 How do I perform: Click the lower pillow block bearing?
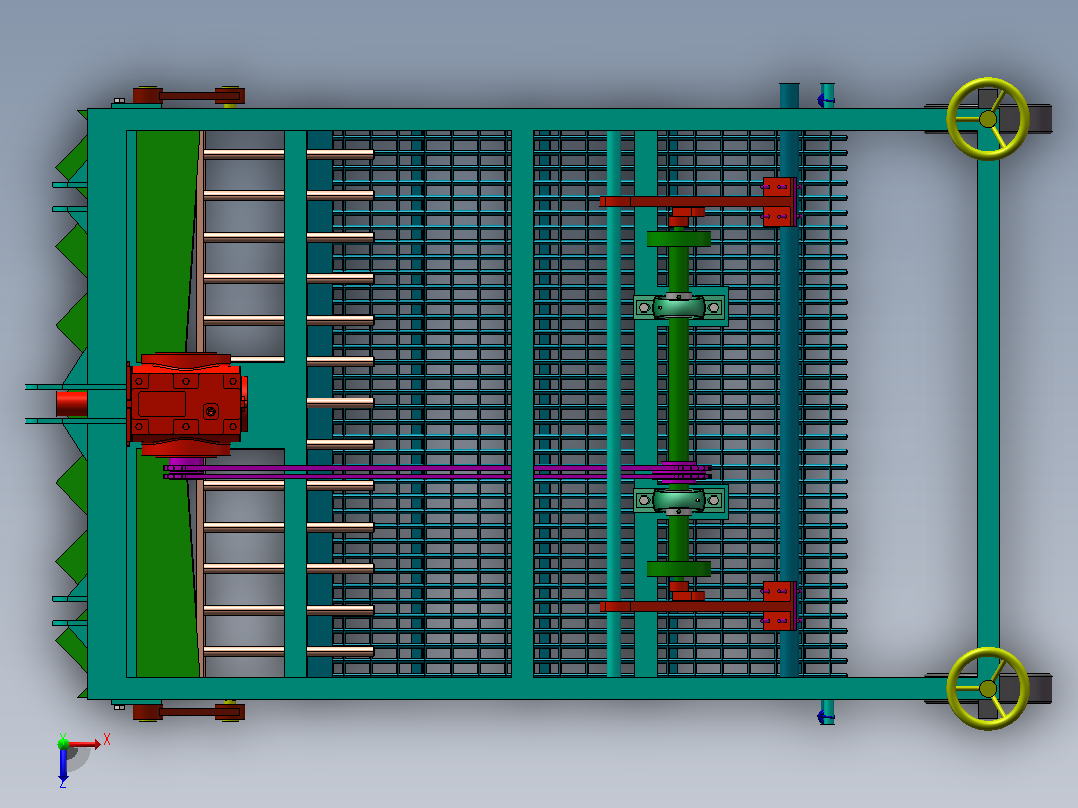point(680,501)
